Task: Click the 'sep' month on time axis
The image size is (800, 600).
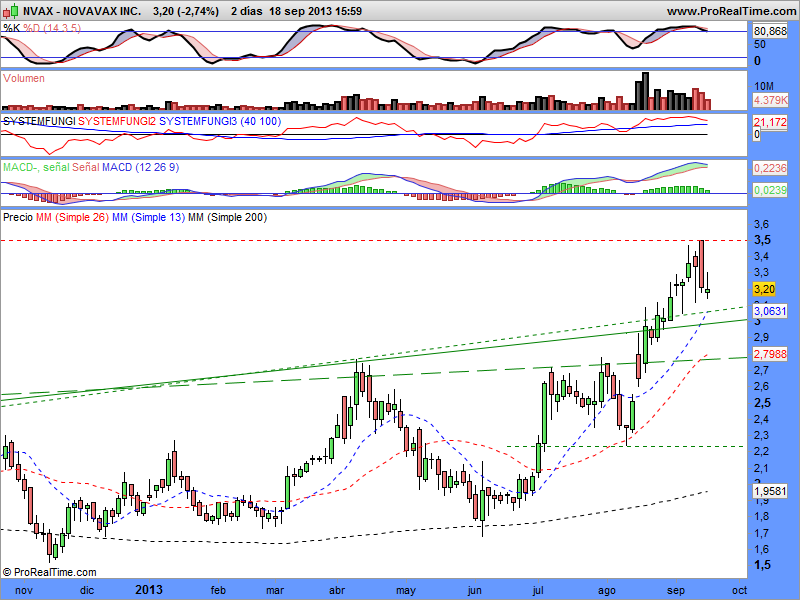Action: (x=676, y=591)
